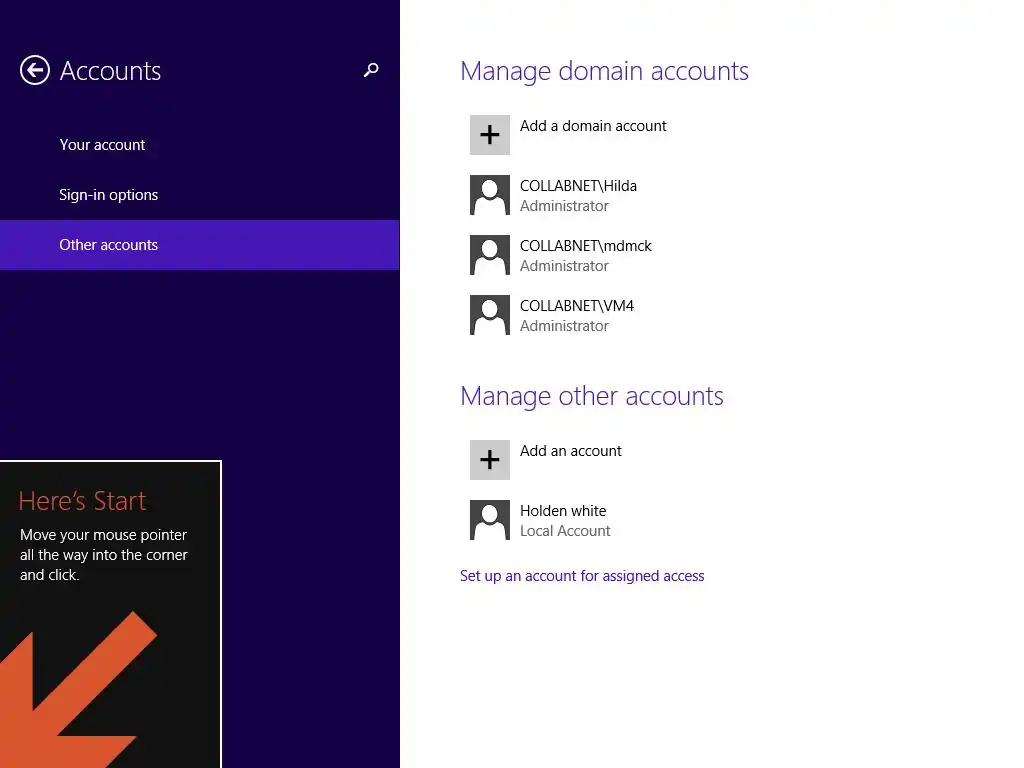Click the Manage other accounts heading

[592, 396]
